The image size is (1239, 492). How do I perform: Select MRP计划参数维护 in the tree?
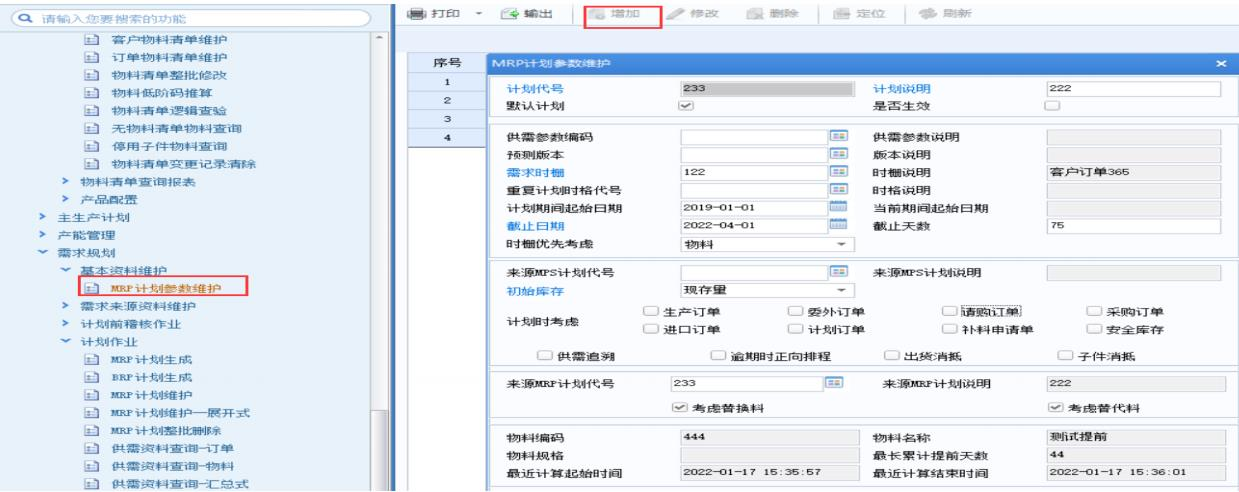tap(166, 289)
